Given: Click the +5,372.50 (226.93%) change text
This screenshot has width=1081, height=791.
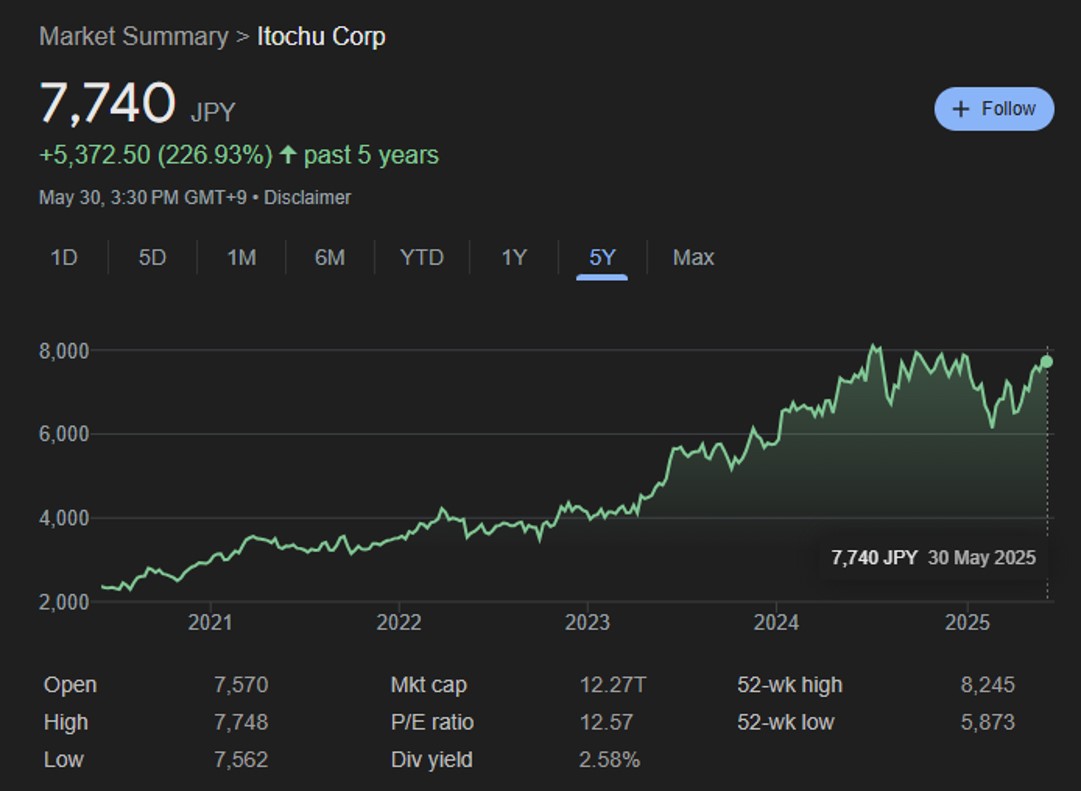Looking at the screenshot, I should pyautogui.click(x=156, y=155).
